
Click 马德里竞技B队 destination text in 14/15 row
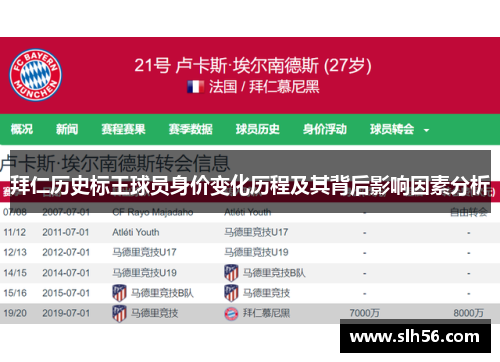pyautogui.click(x=274, y=273)
